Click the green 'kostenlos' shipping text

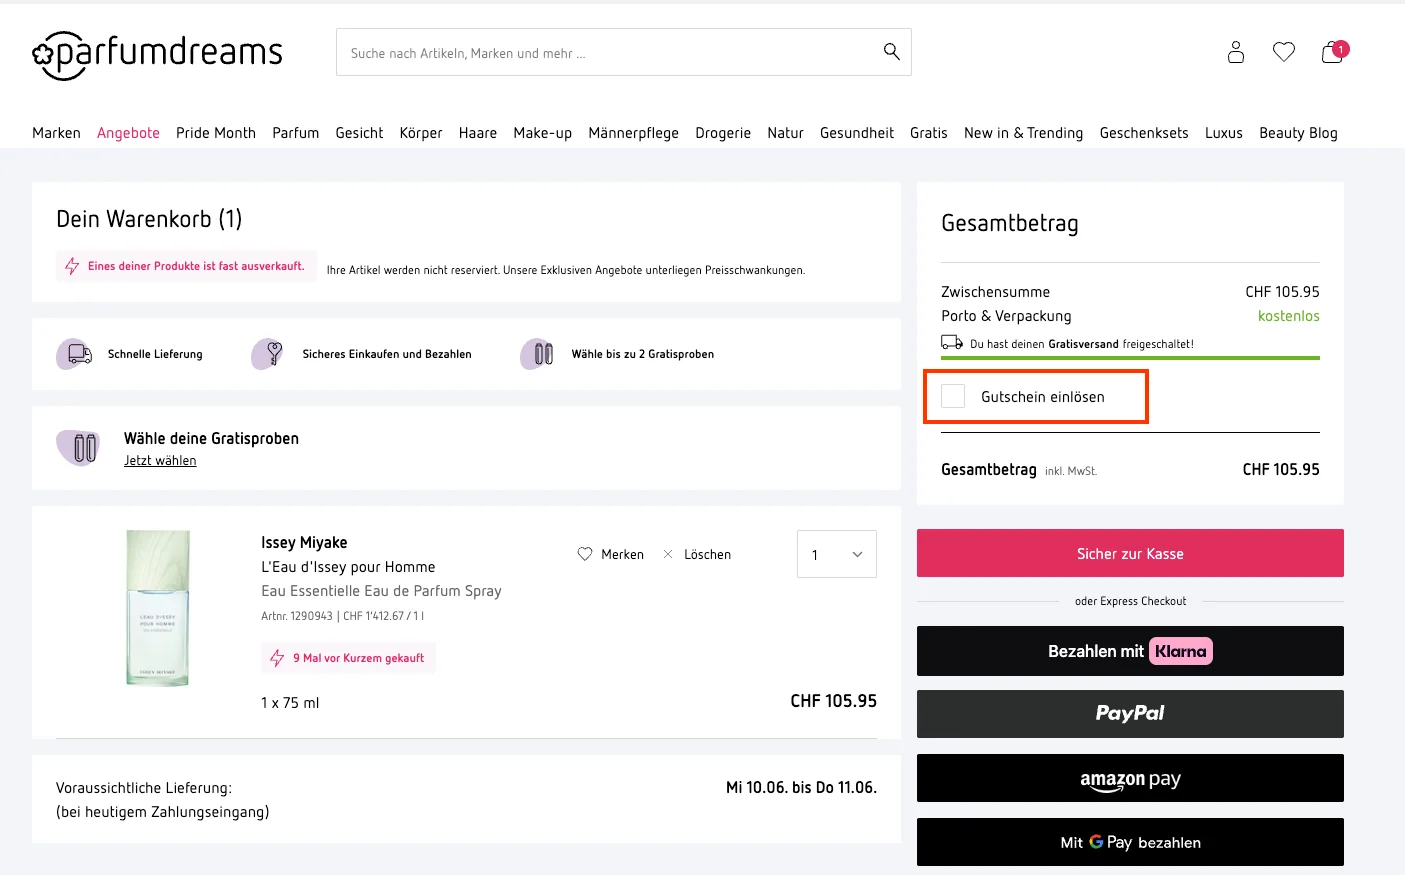[1288, 316]
